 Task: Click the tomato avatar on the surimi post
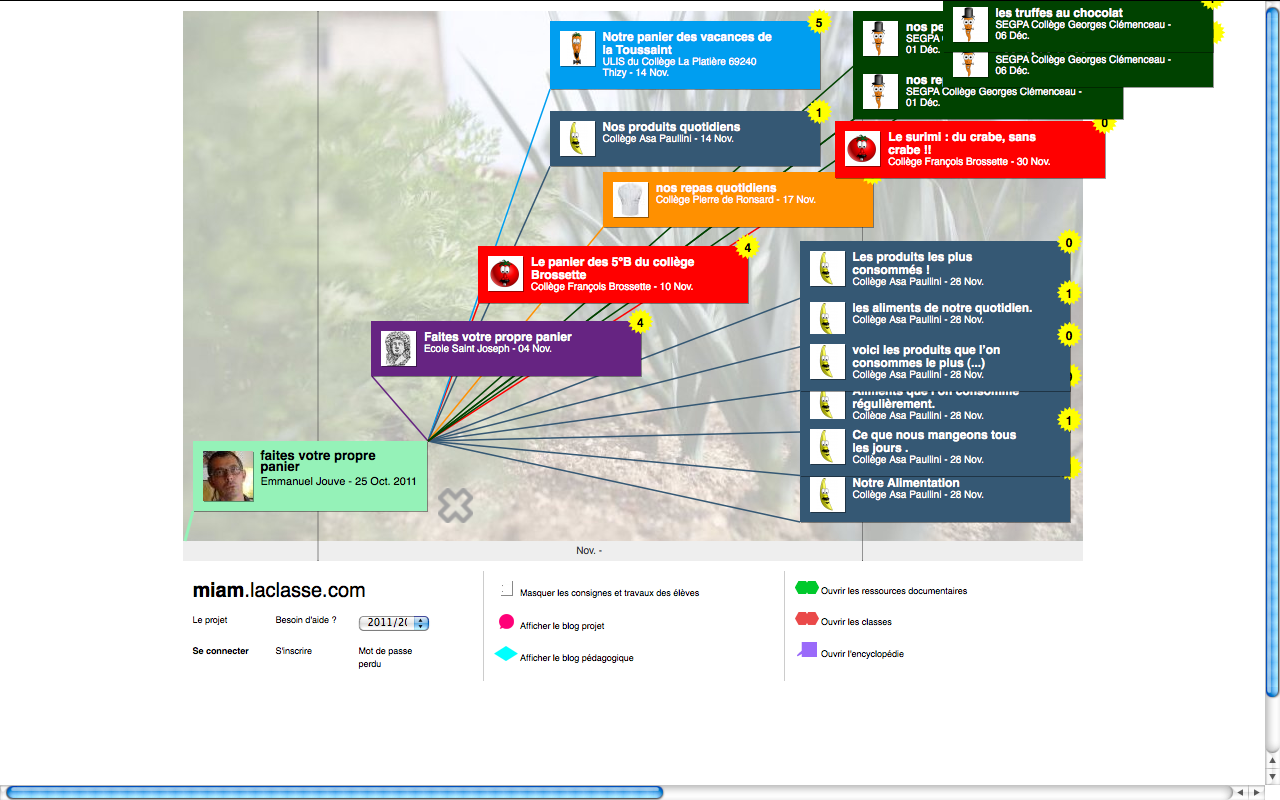coord(861,150)
